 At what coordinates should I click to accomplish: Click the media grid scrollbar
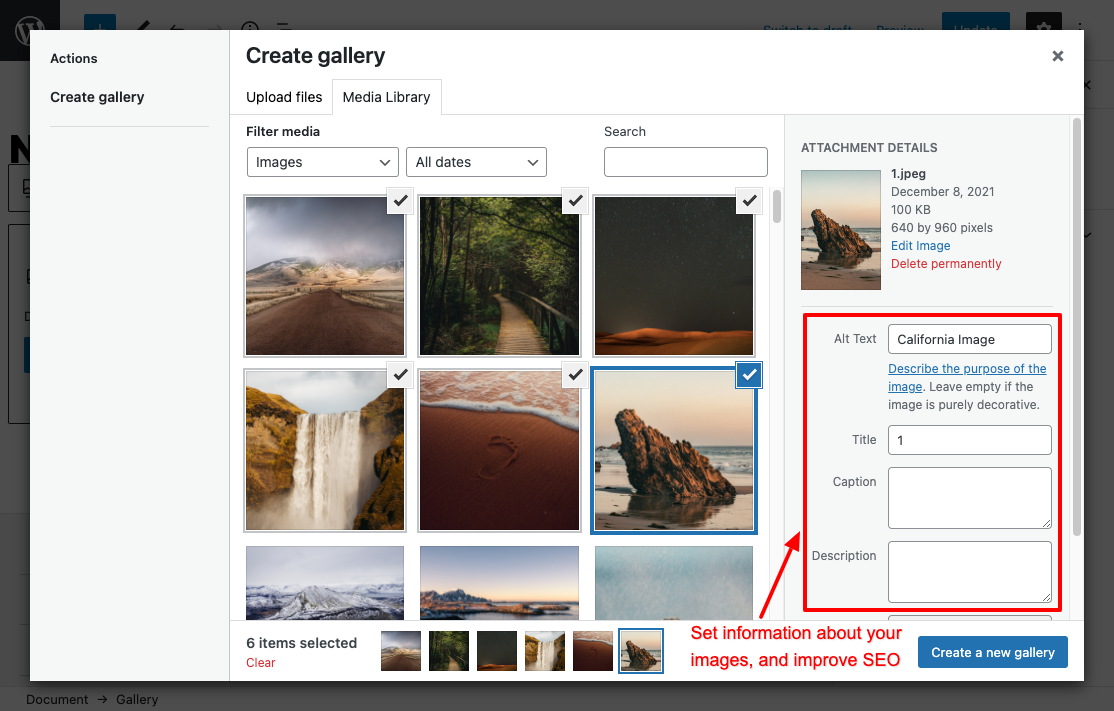coord(777,206)
